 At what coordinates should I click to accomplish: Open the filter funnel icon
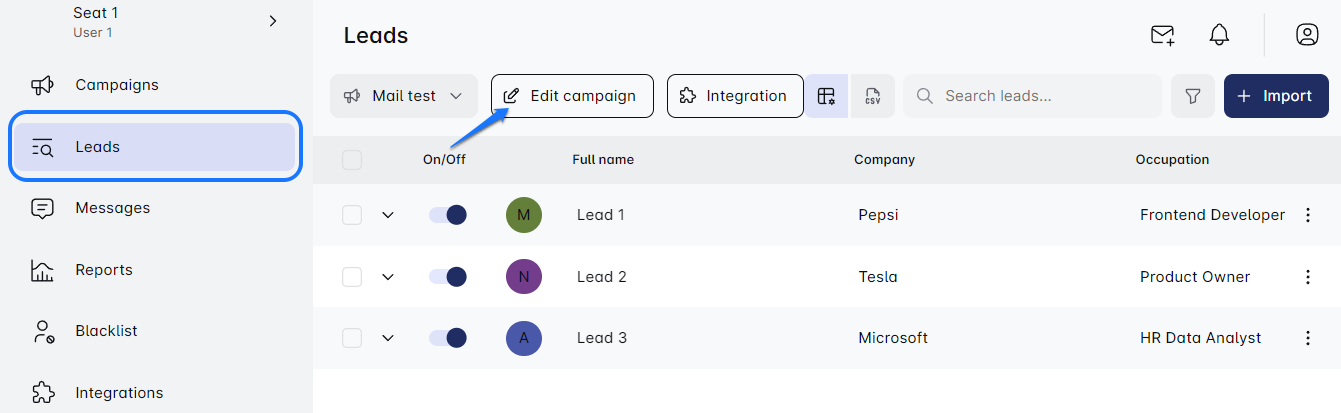point(1192,96)
